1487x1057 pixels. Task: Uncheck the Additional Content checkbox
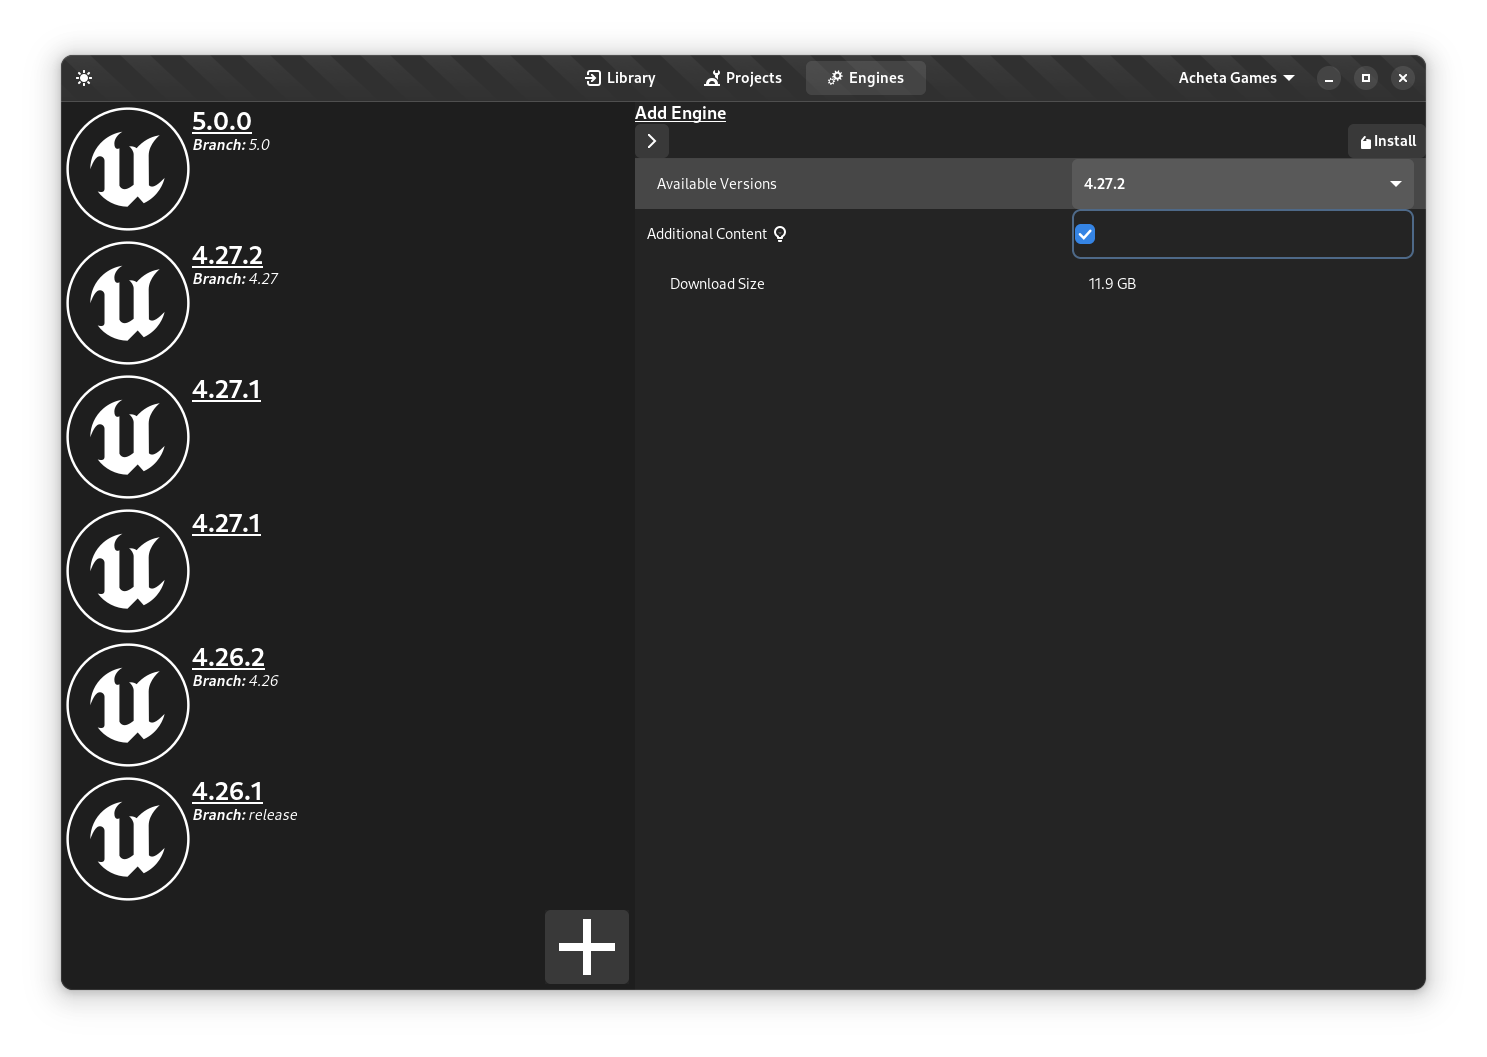(x=1085, y=234)
